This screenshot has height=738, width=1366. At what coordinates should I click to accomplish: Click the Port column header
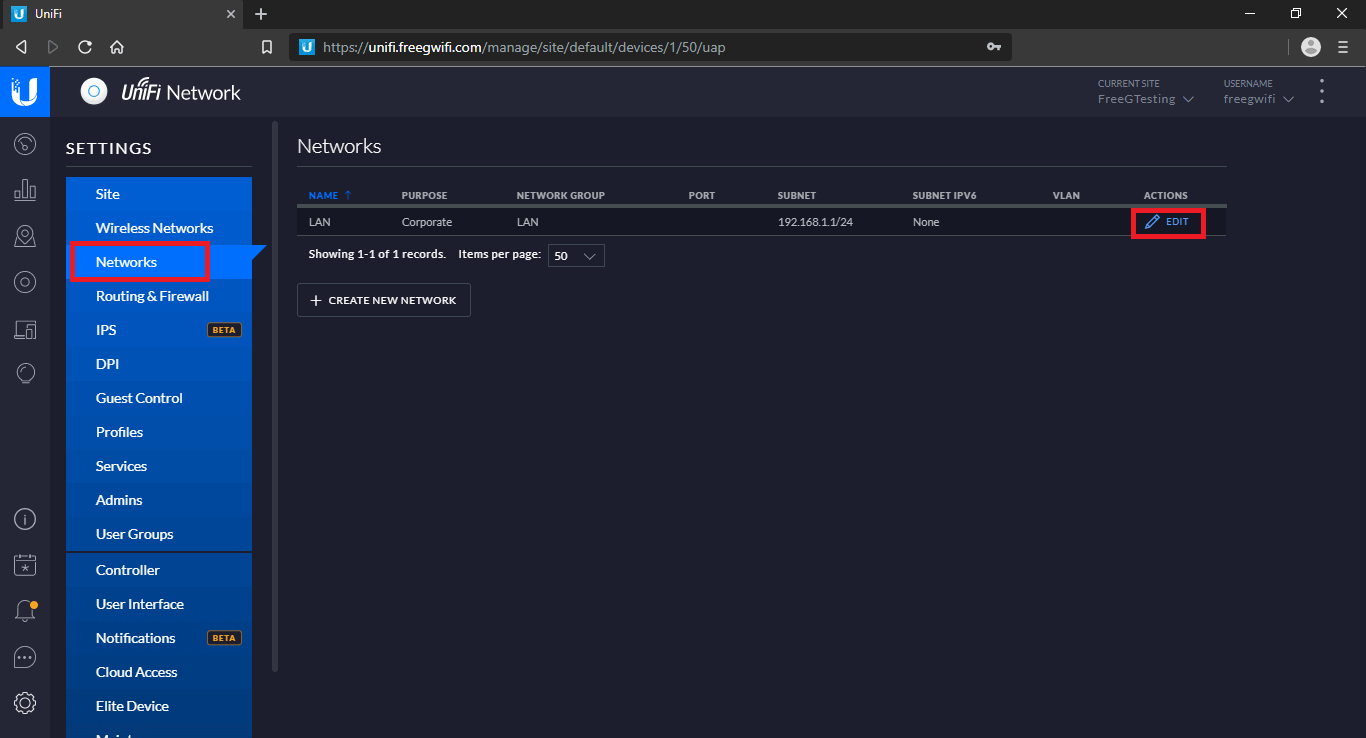(x=702, y=196)
